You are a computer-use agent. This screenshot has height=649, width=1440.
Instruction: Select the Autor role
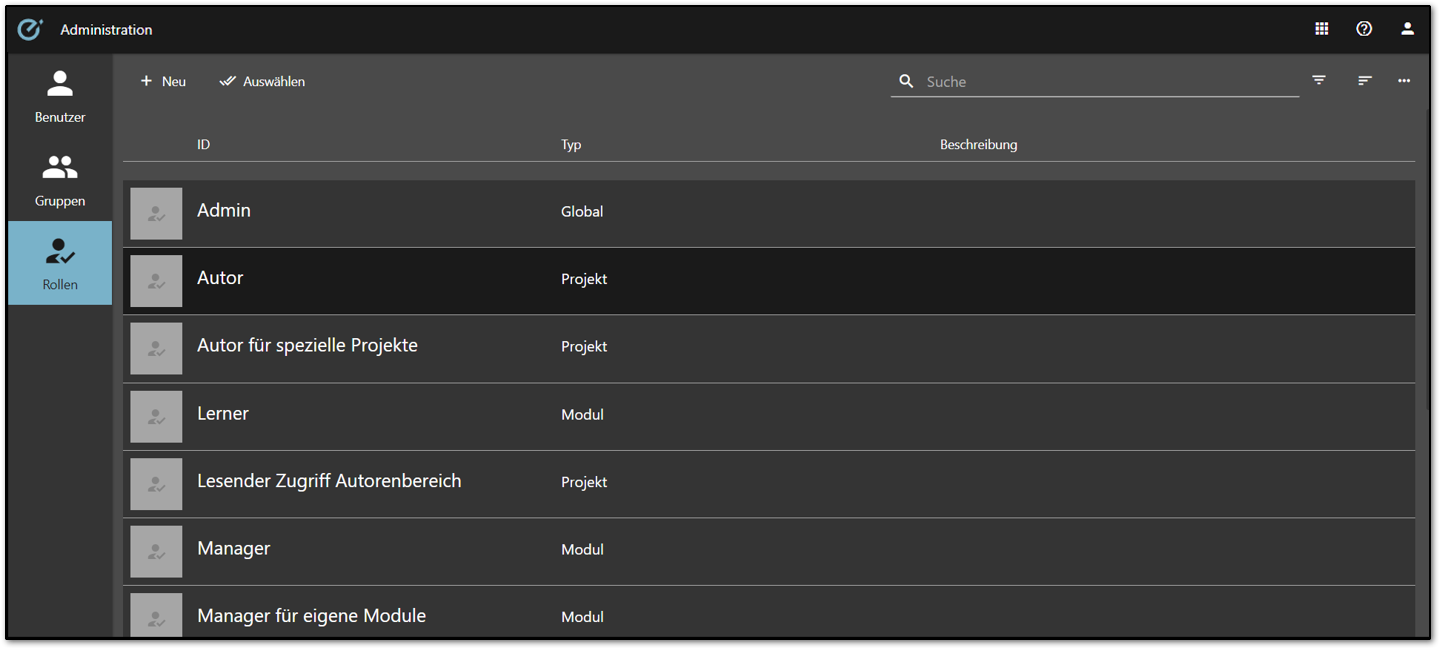(x=769, y=281)
